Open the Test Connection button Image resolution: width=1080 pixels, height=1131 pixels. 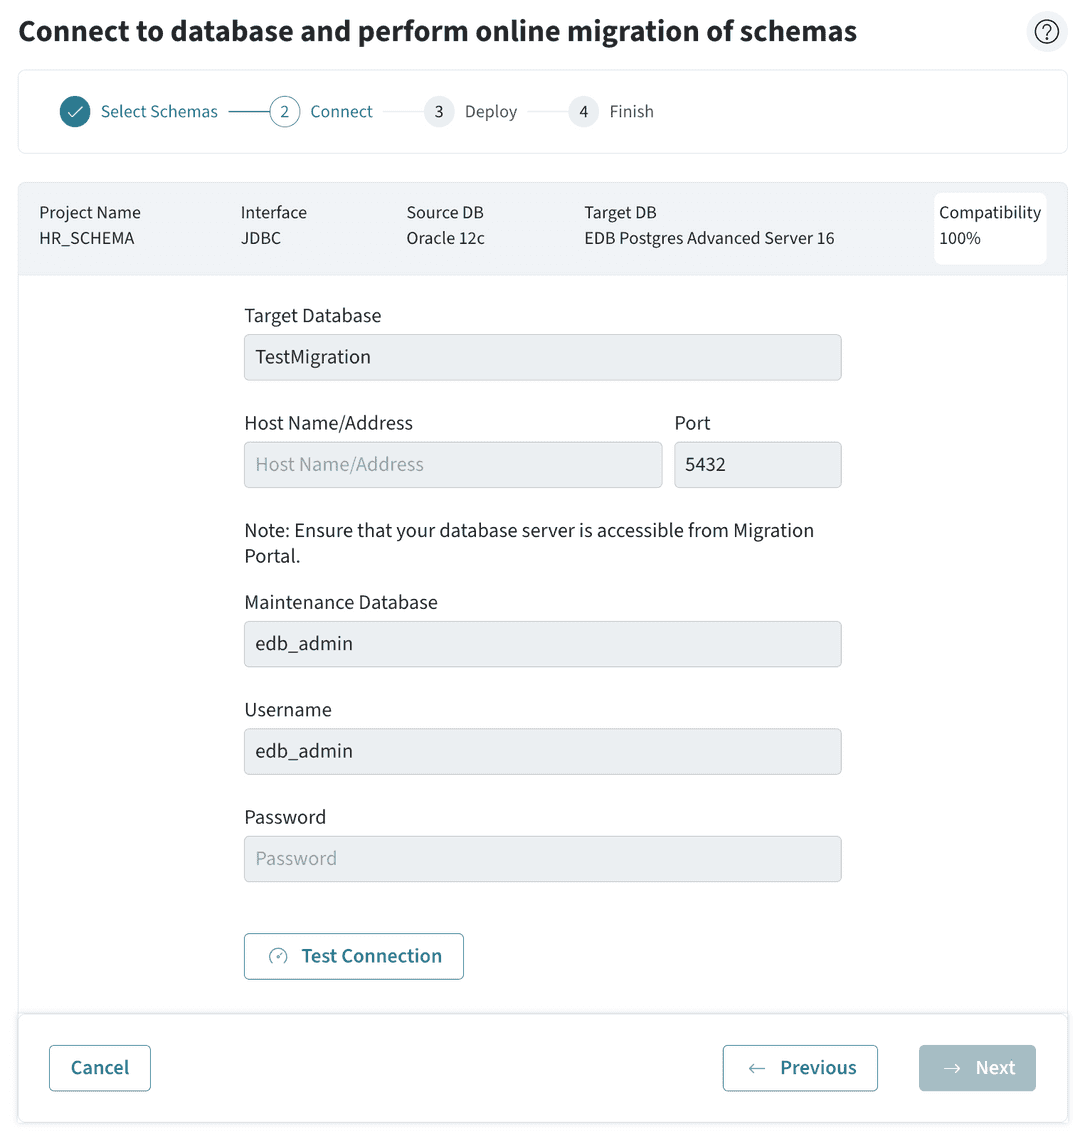point(353,956)
